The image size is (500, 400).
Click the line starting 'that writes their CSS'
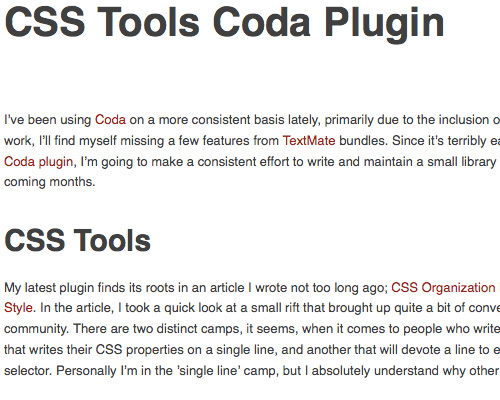252,350
